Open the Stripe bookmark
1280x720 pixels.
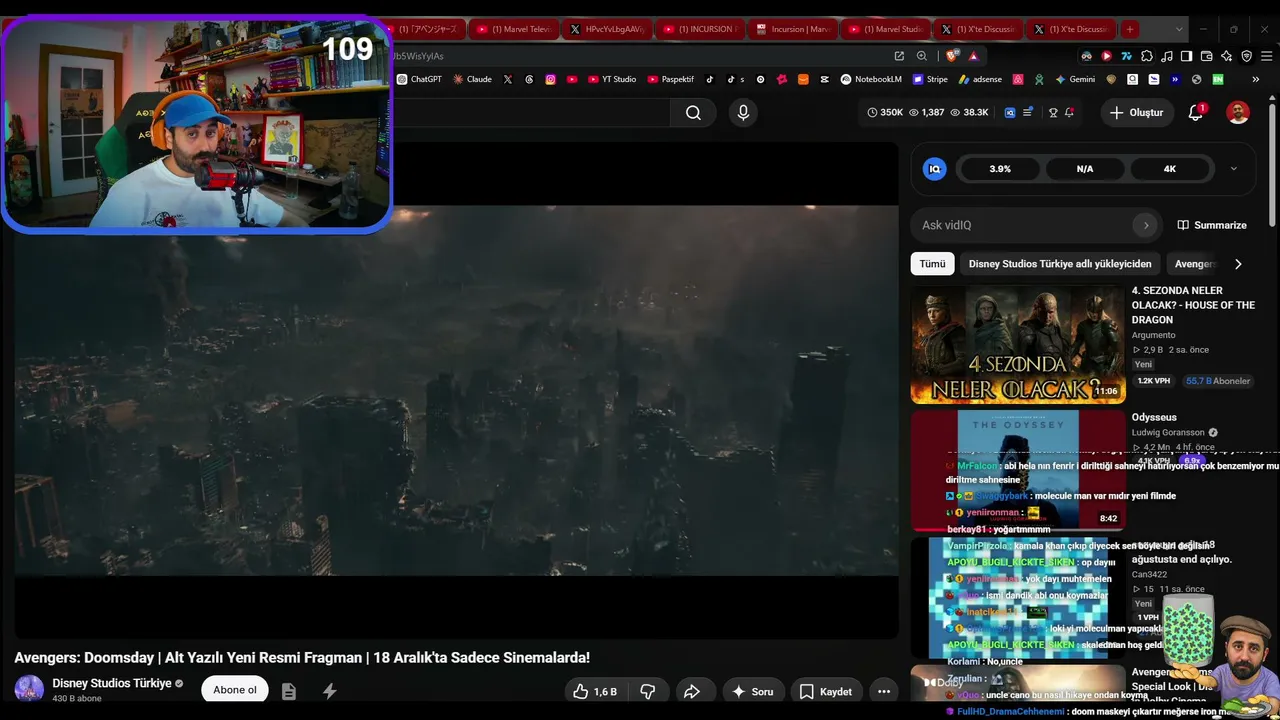(x=930, y=79)
